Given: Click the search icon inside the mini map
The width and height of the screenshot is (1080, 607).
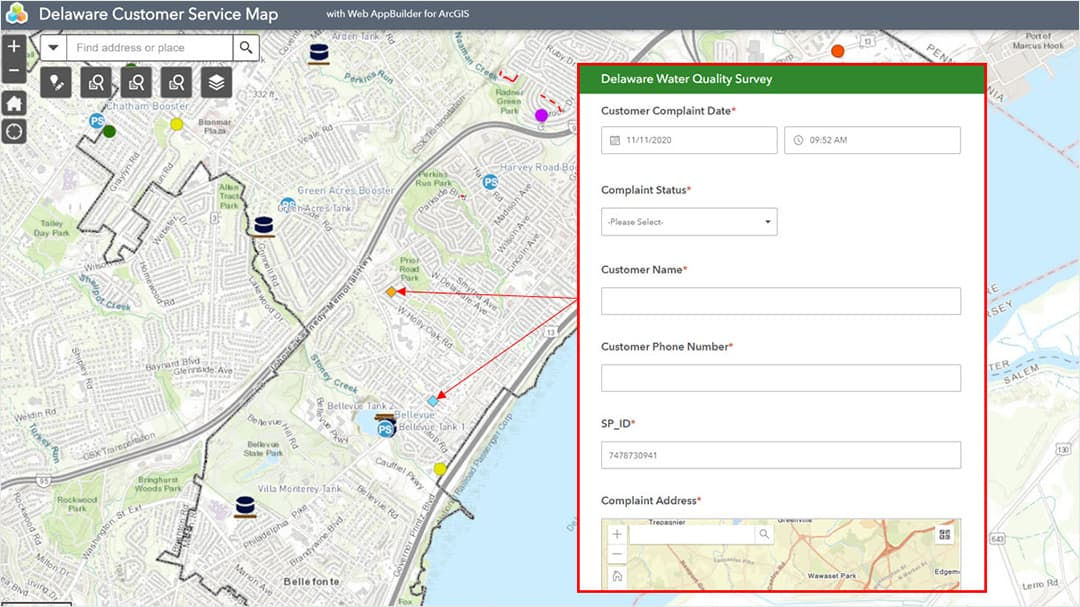Looking at the screenshot, I should tap(764, 533).
